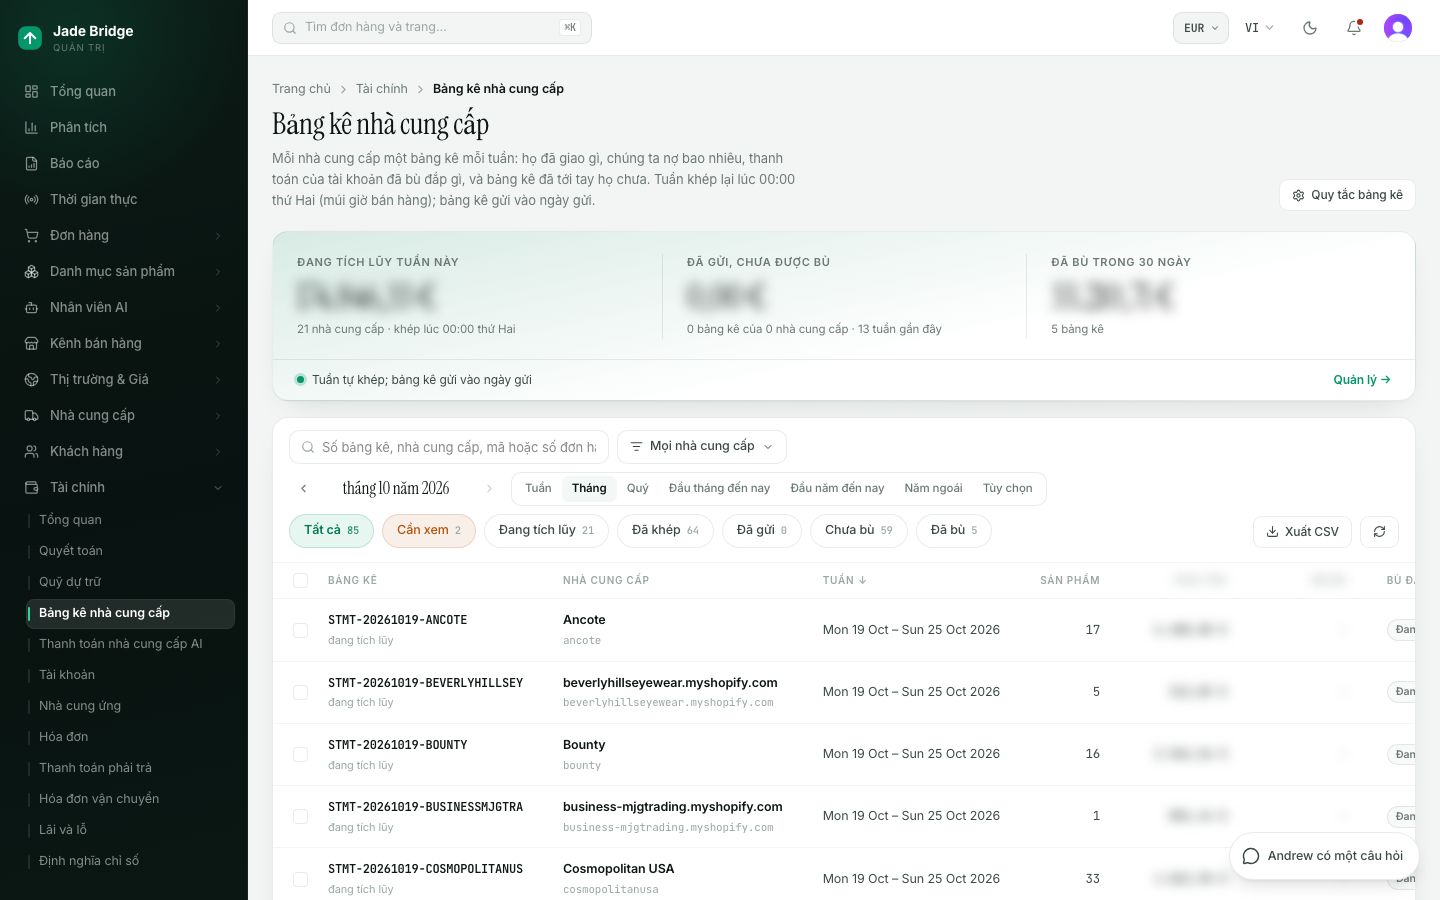This screenshot has height=900, width=1440.
Task: Check the STMT-20261019-BEVERLYHILLSEY row checkbox
Action: [x=300, y=692]
